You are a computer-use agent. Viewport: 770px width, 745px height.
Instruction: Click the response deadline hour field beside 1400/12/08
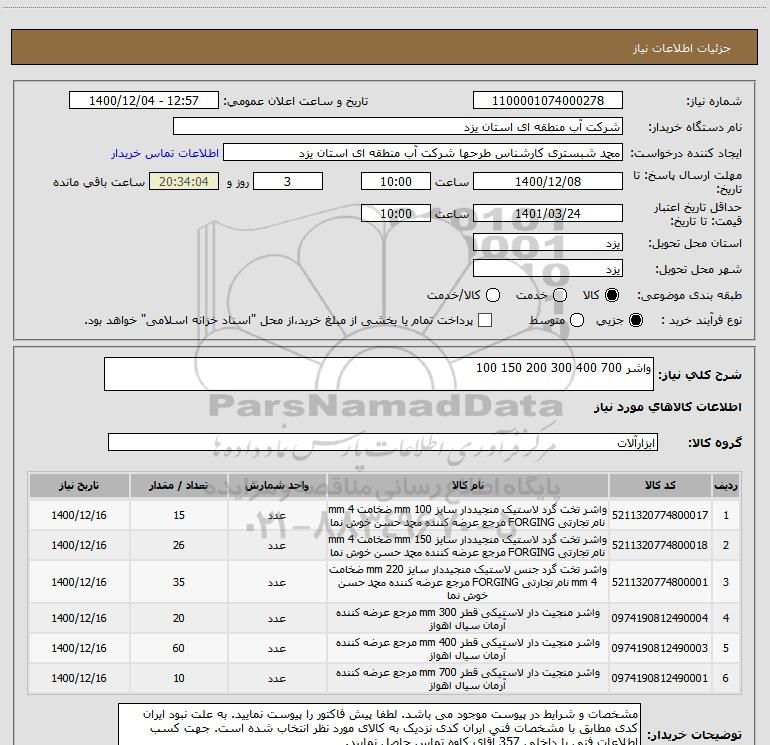click(x=396, y=181)
